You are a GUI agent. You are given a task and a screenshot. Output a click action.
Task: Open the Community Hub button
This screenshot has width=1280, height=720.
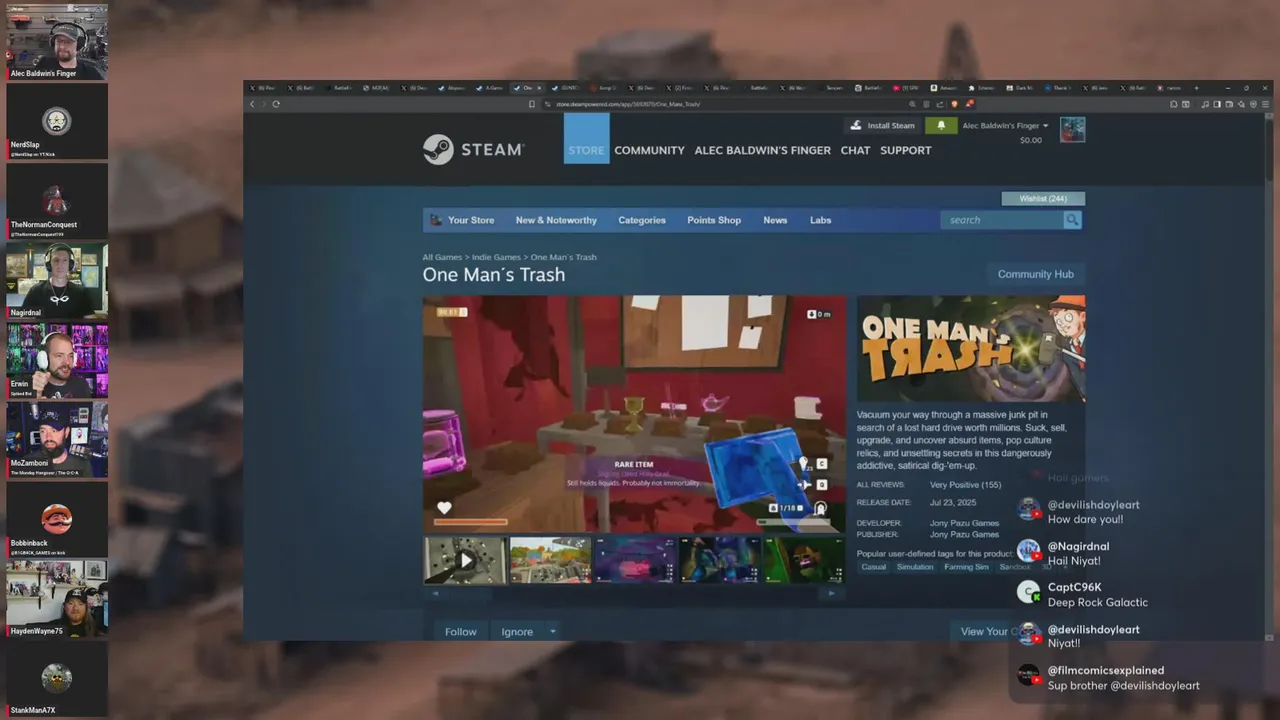pos(1035,274)
